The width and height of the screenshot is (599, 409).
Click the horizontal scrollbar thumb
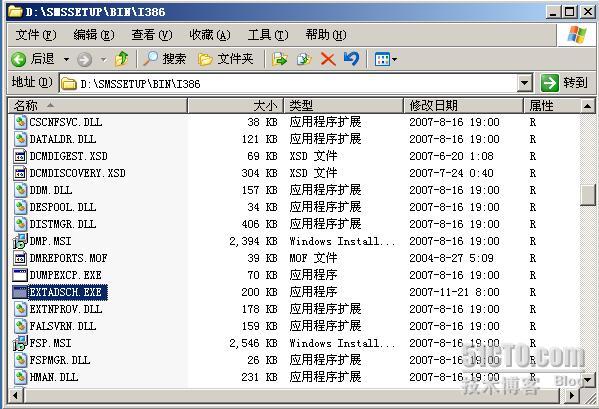(292, 395)
